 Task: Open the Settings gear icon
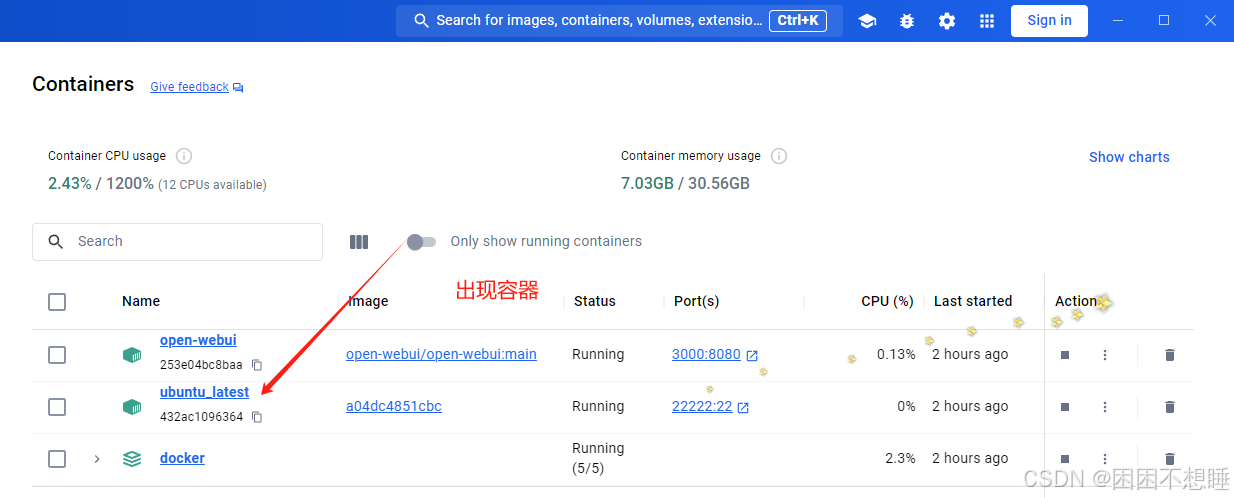tap(947, 21)
